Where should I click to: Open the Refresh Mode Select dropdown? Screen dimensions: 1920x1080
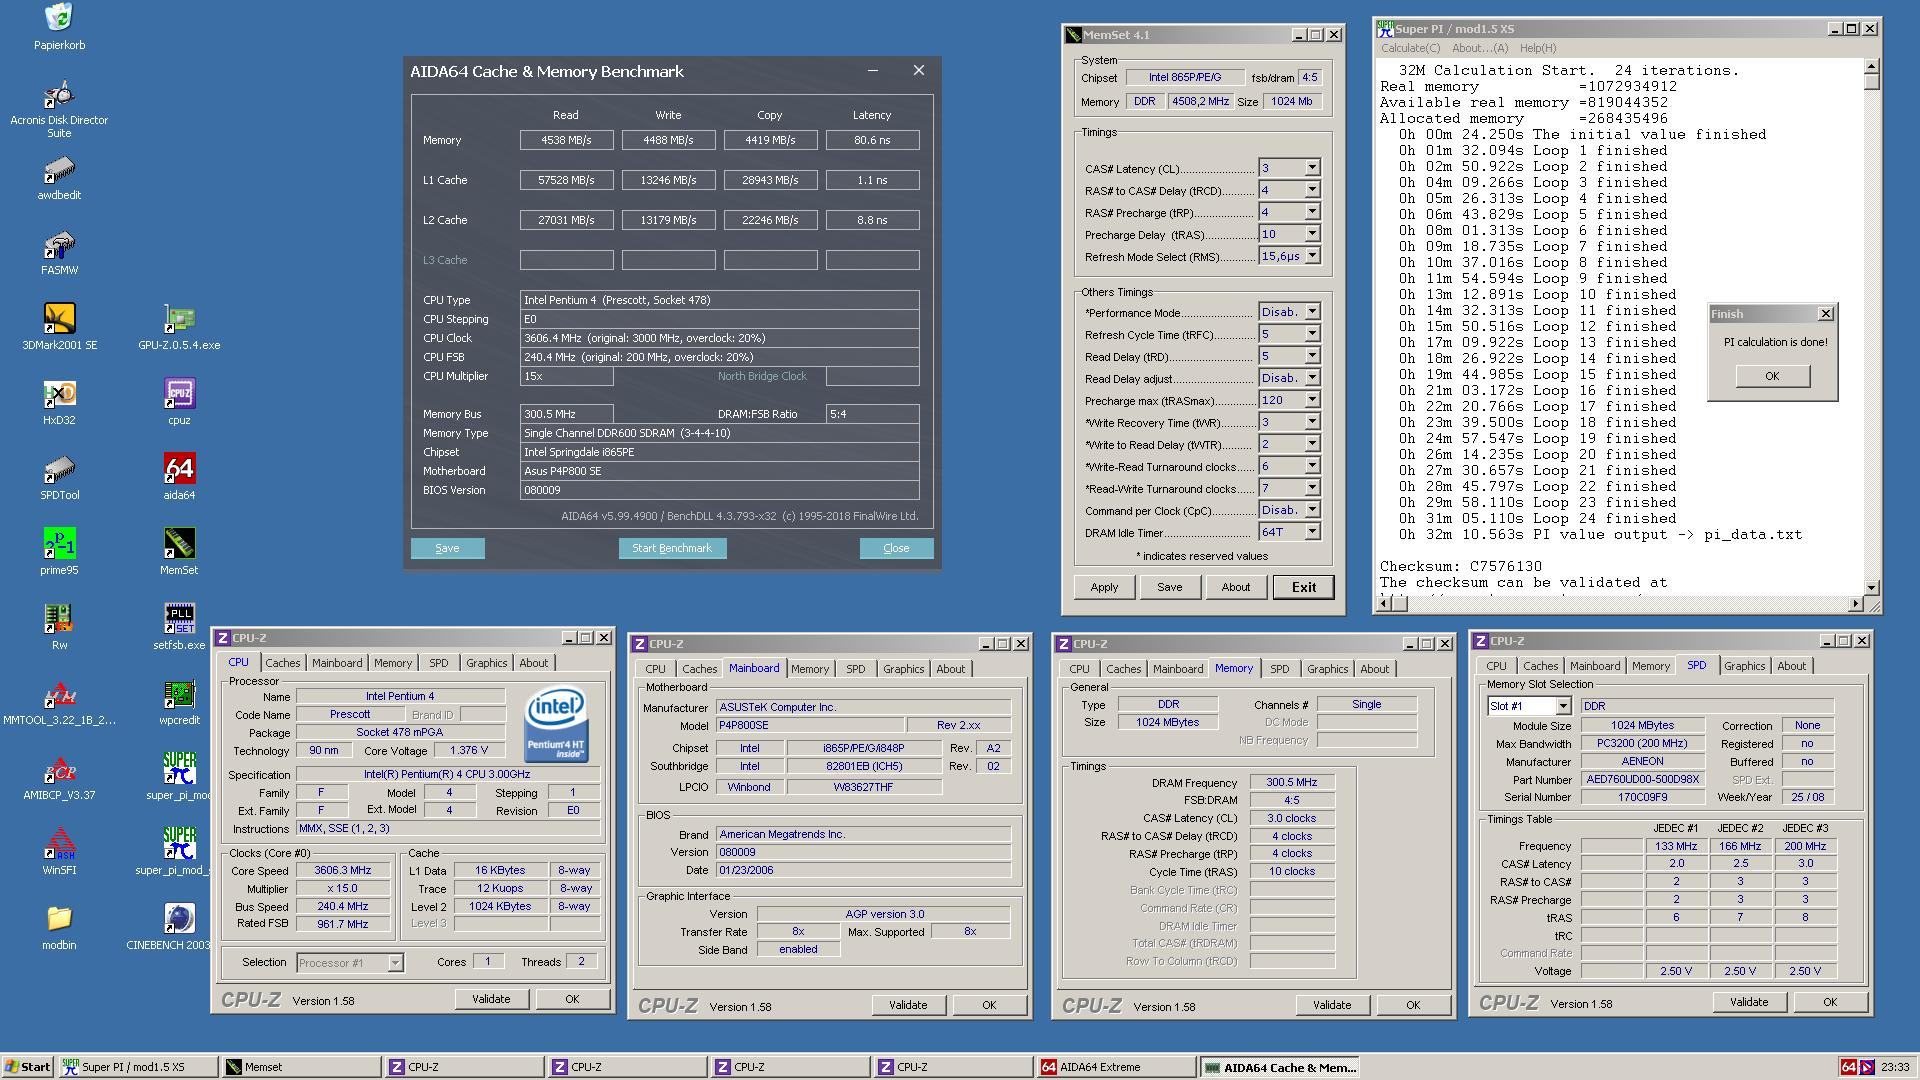pyautogui.click(x=1312, y=256)
